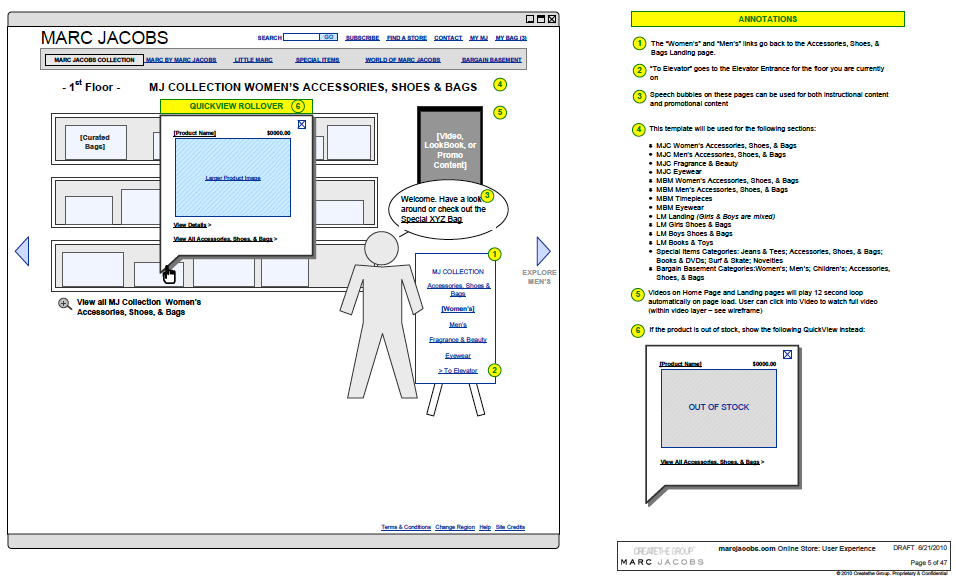The width and height of the screenshot is (956, 578).
Task: Close the Out of Stock QuickView
Action: [787, 354]
